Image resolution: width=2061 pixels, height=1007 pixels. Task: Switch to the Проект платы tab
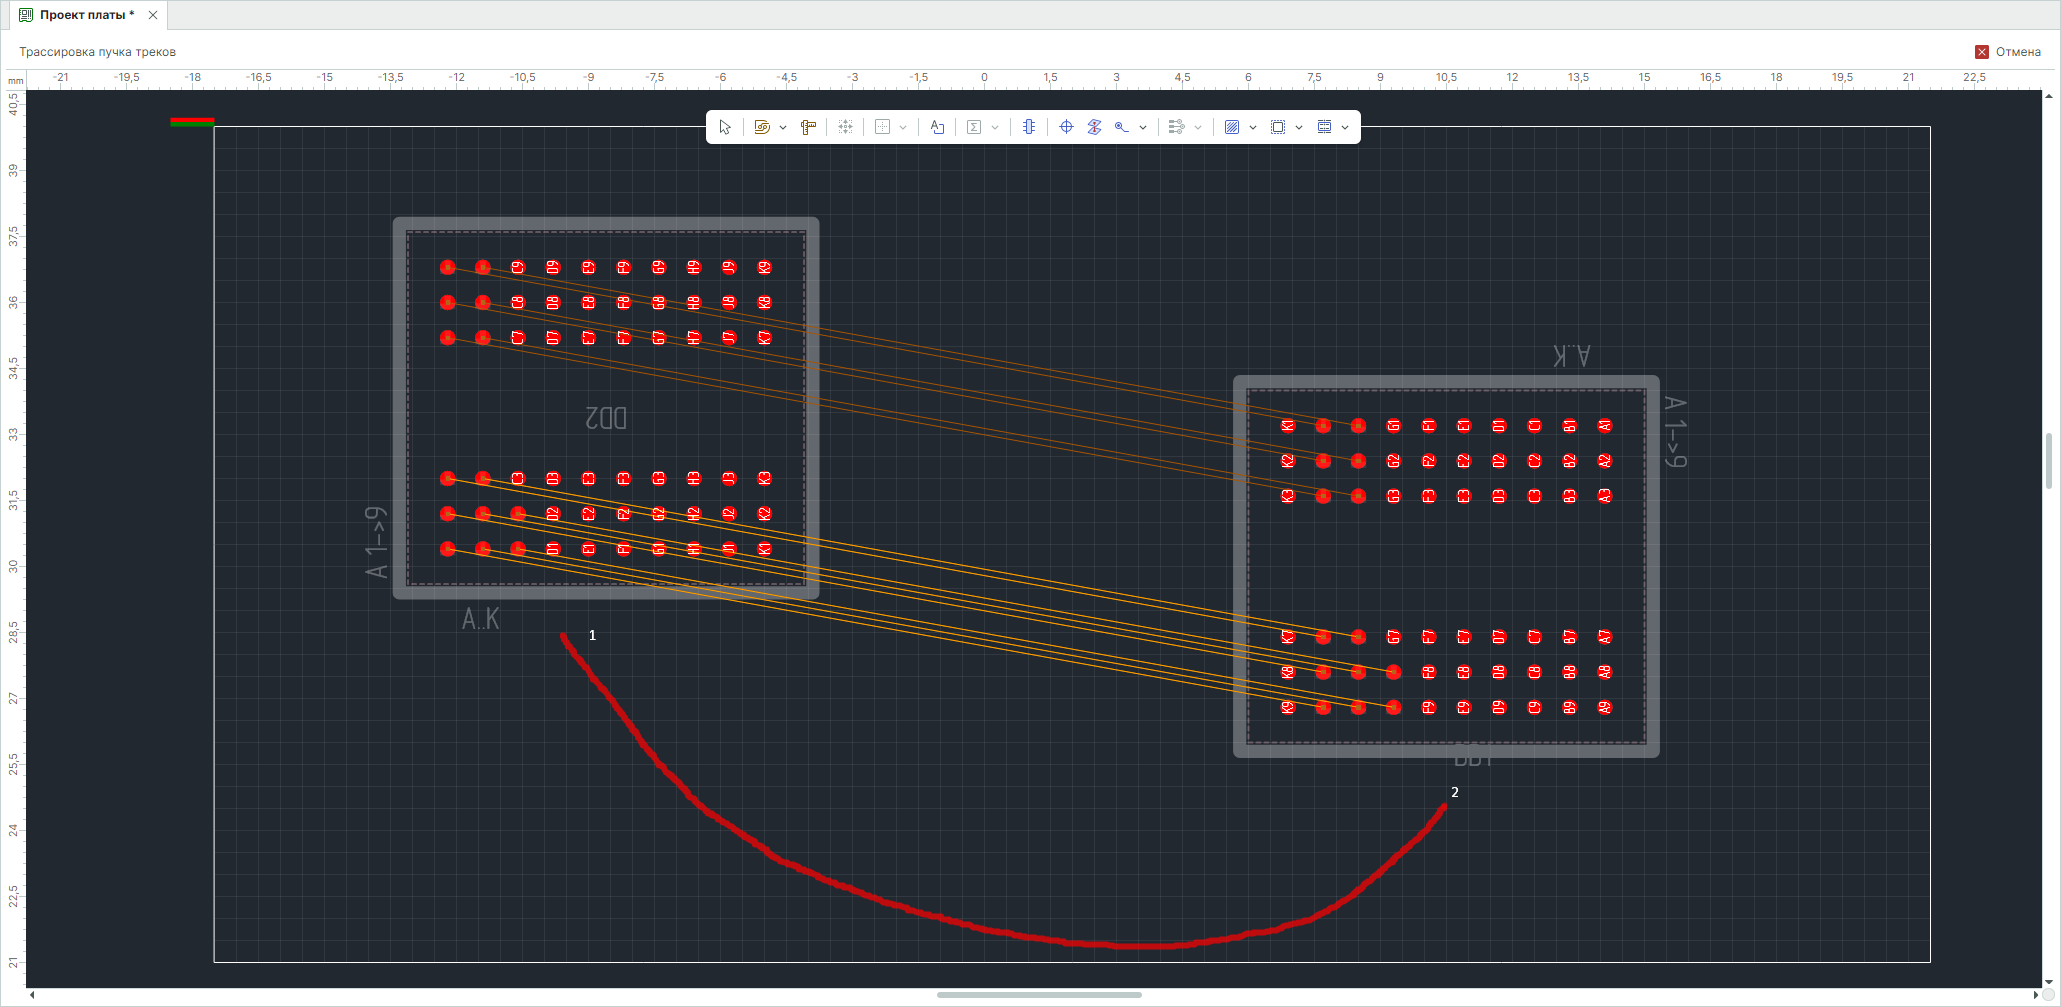[87, 15]
